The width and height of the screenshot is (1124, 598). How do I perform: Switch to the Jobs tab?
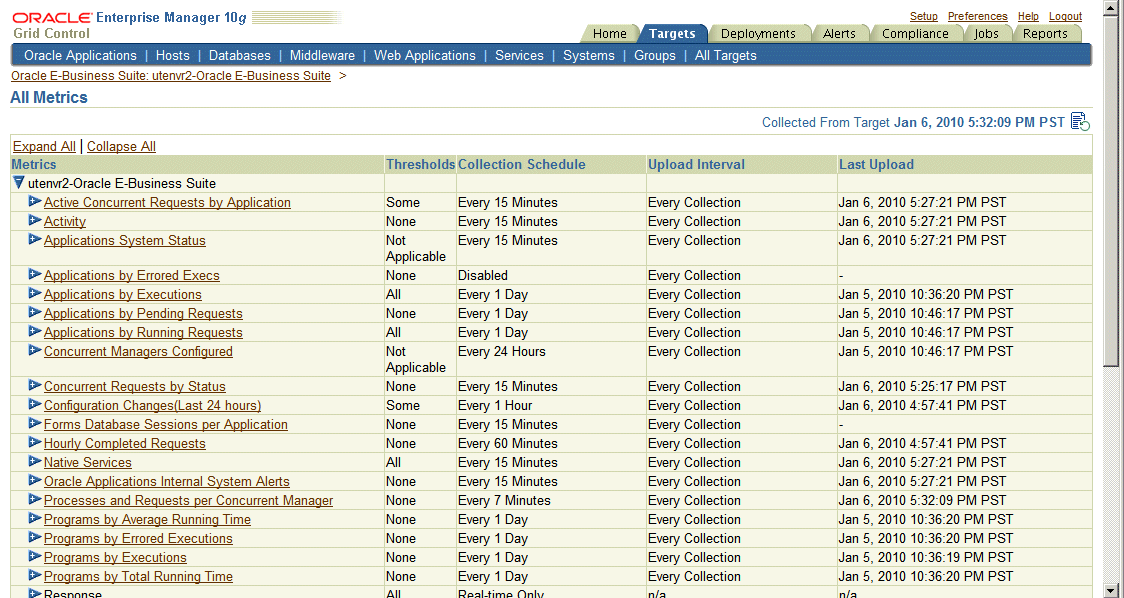[986, 34]
